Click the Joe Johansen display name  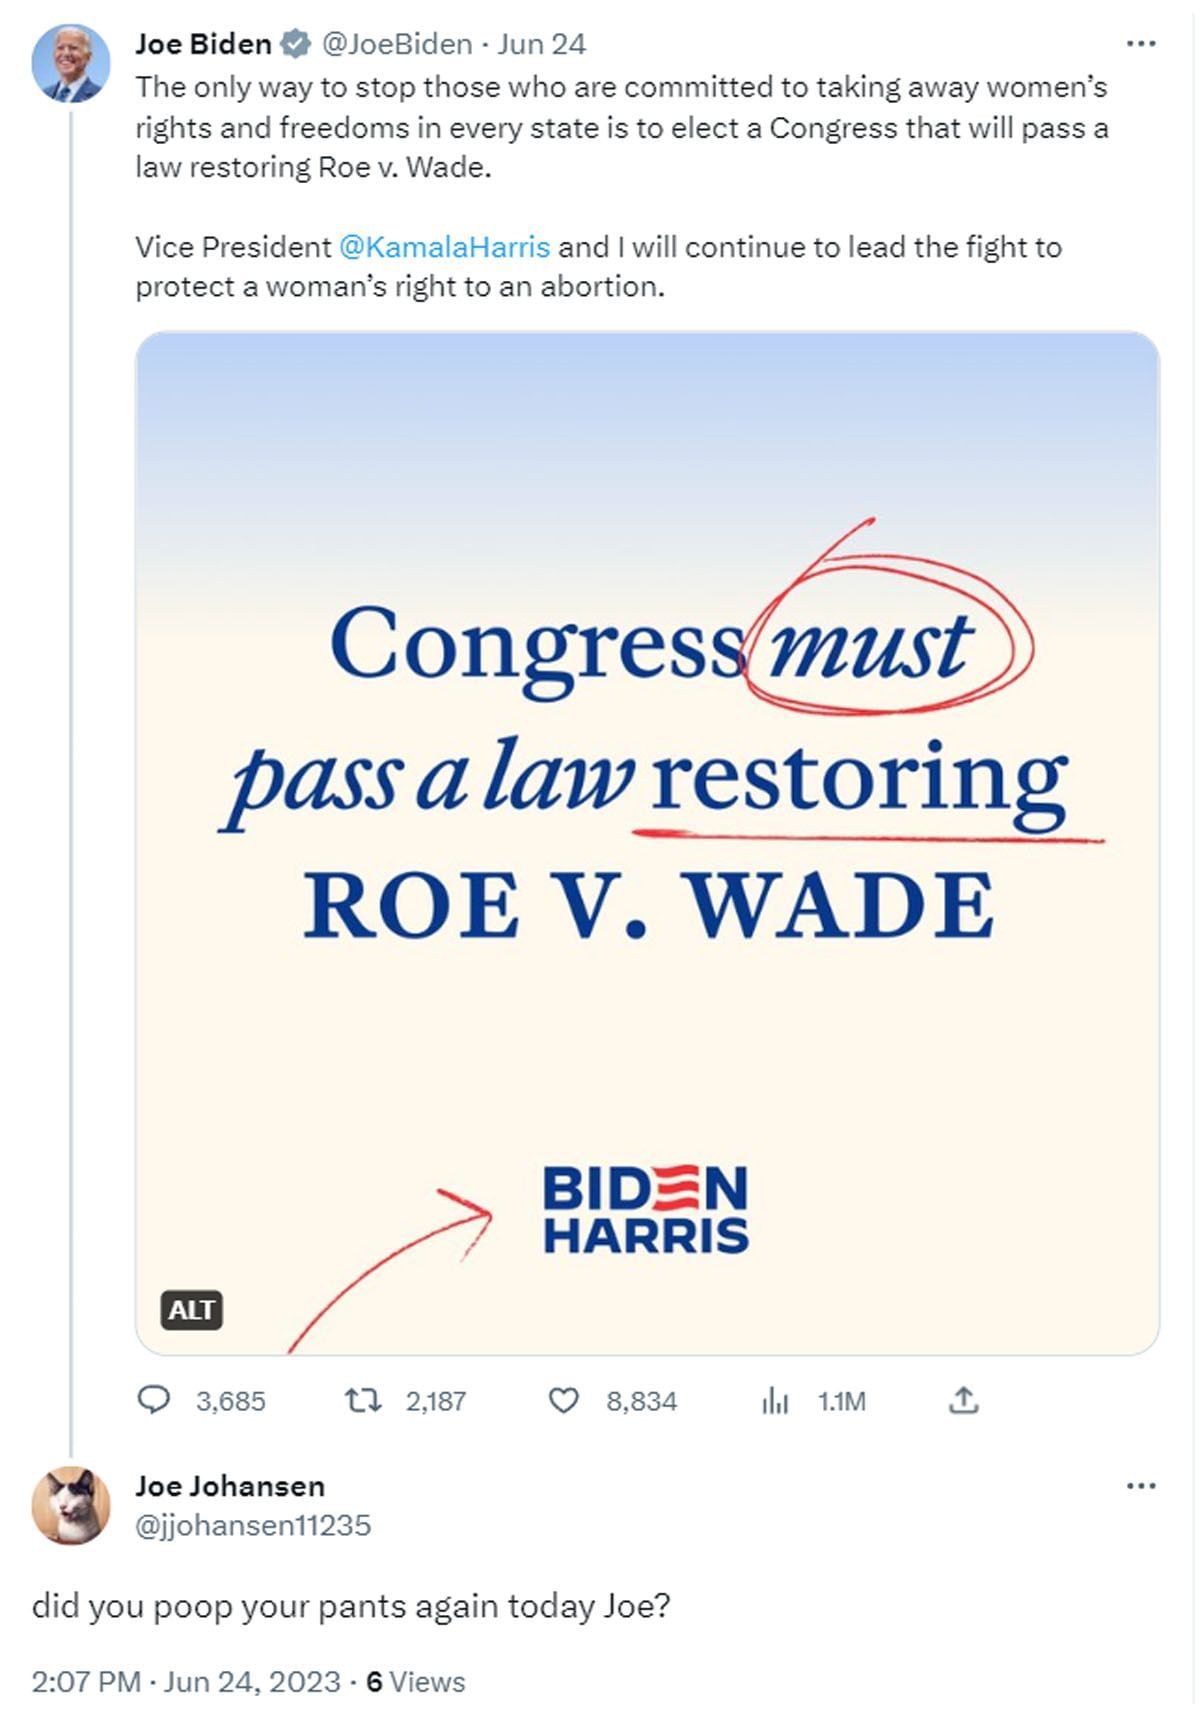[230, 1486]
